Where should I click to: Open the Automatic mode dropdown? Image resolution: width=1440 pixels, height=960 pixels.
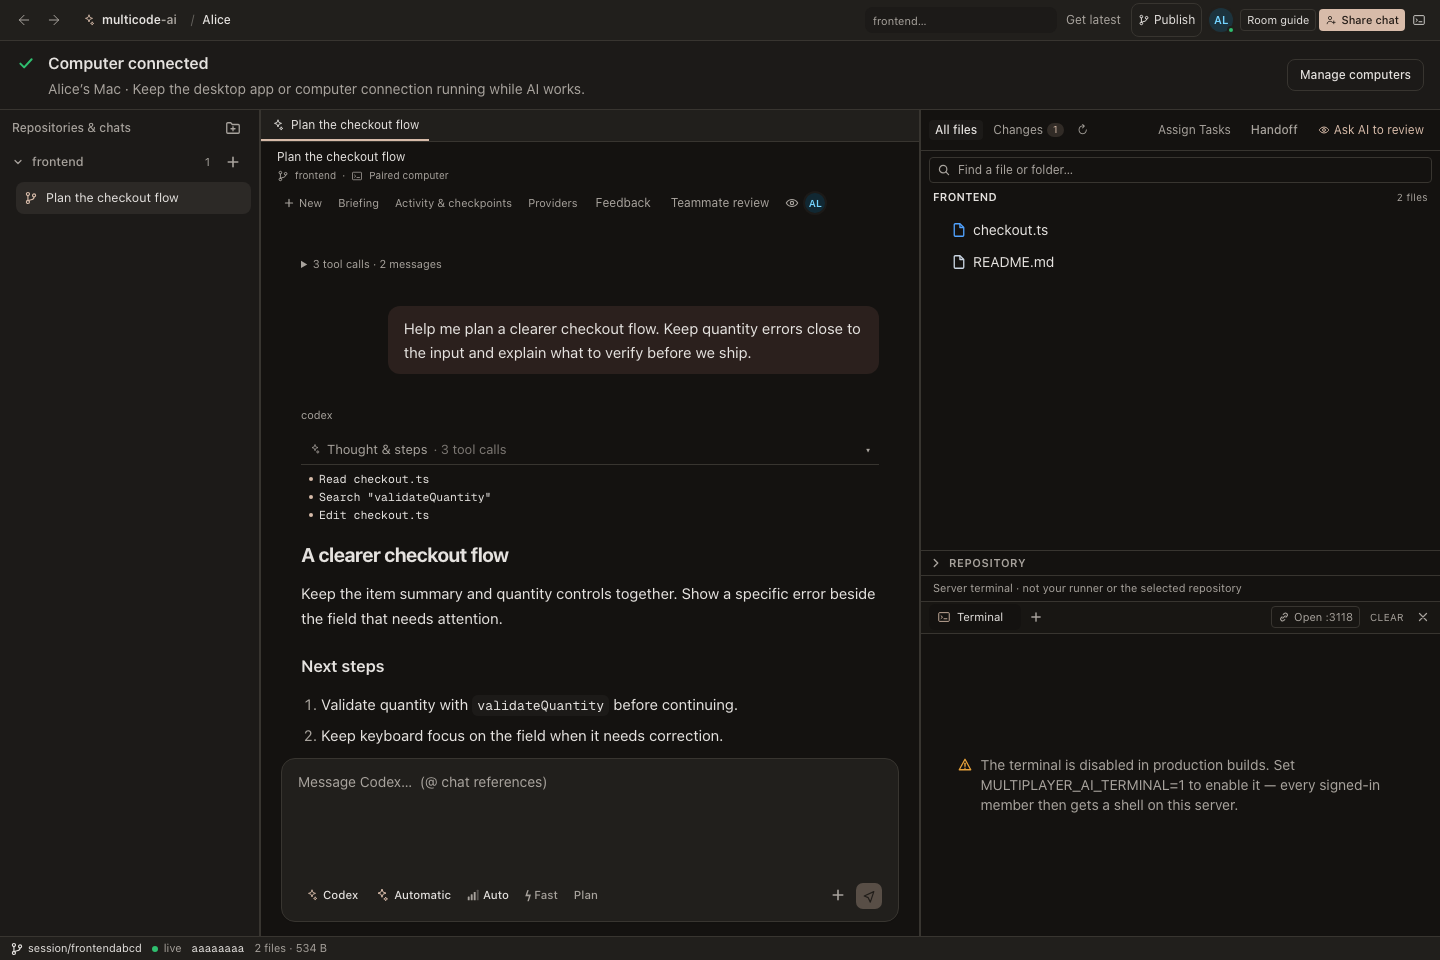pyautogui.click(x=414, y=895)
